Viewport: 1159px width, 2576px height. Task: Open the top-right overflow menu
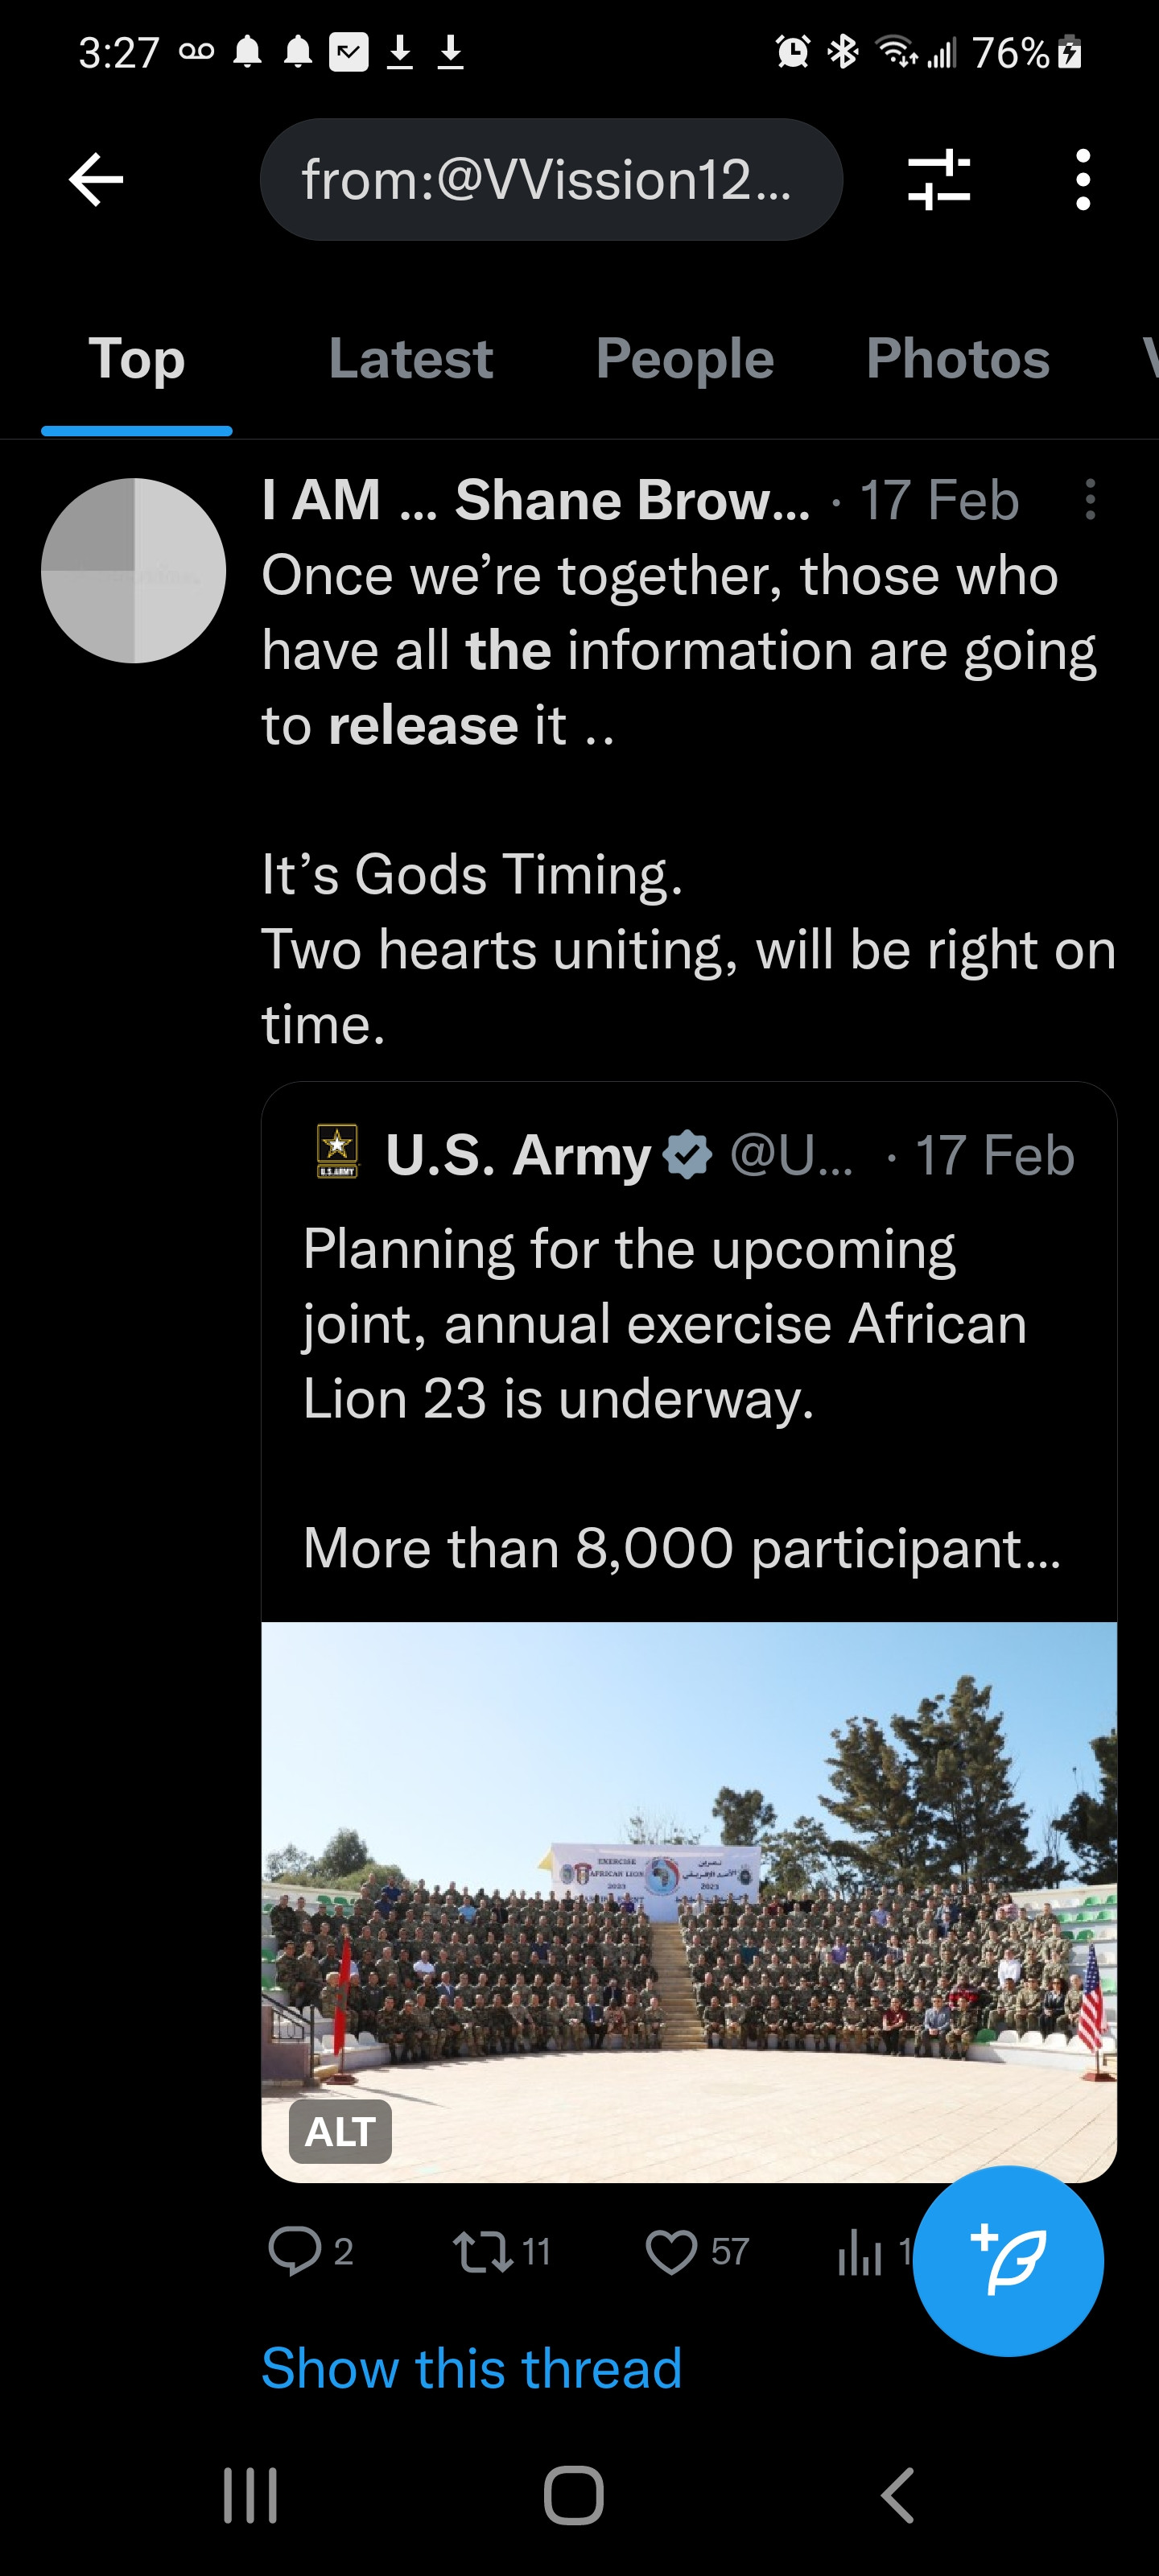click(1082, 180)
